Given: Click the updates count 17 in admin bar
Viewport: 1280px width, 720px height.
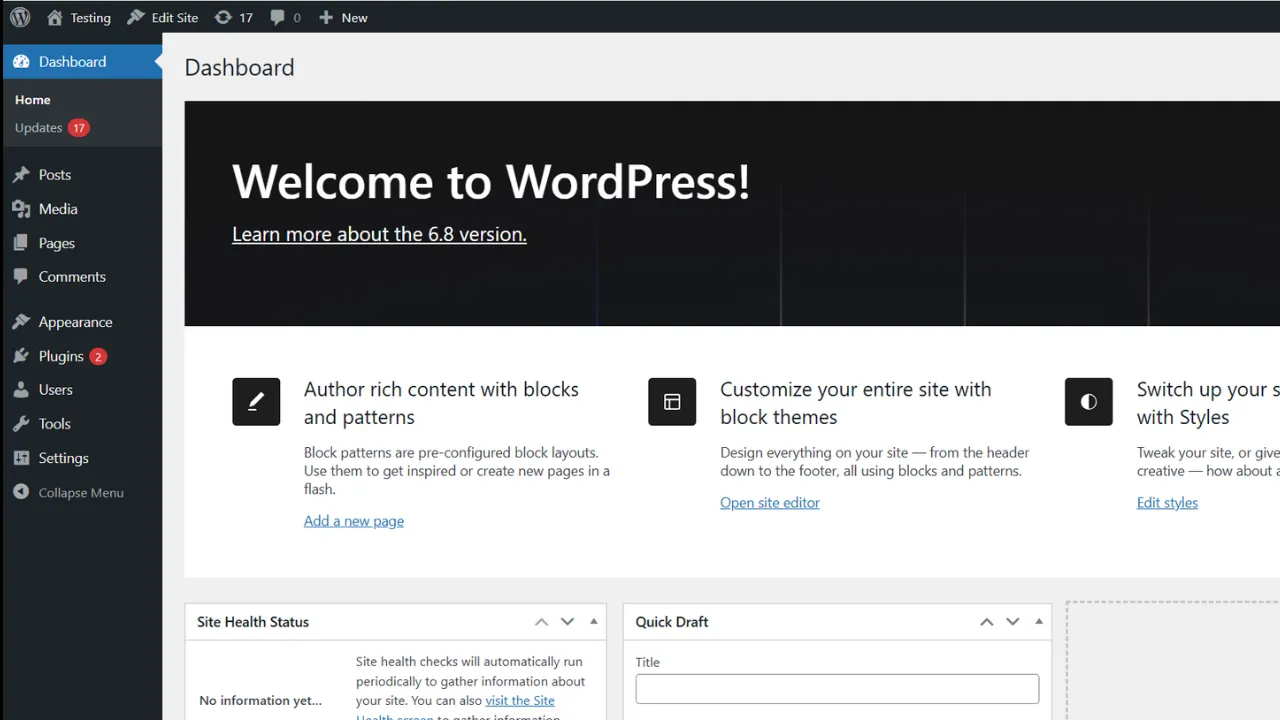Looking at the screenshot, I should 246,18.
